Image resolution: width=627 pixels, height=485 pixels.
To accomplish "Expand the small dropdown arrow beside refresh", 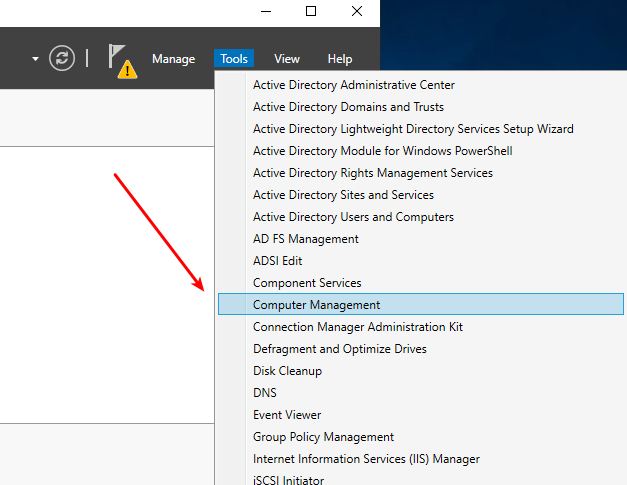I will click(36, 59).
